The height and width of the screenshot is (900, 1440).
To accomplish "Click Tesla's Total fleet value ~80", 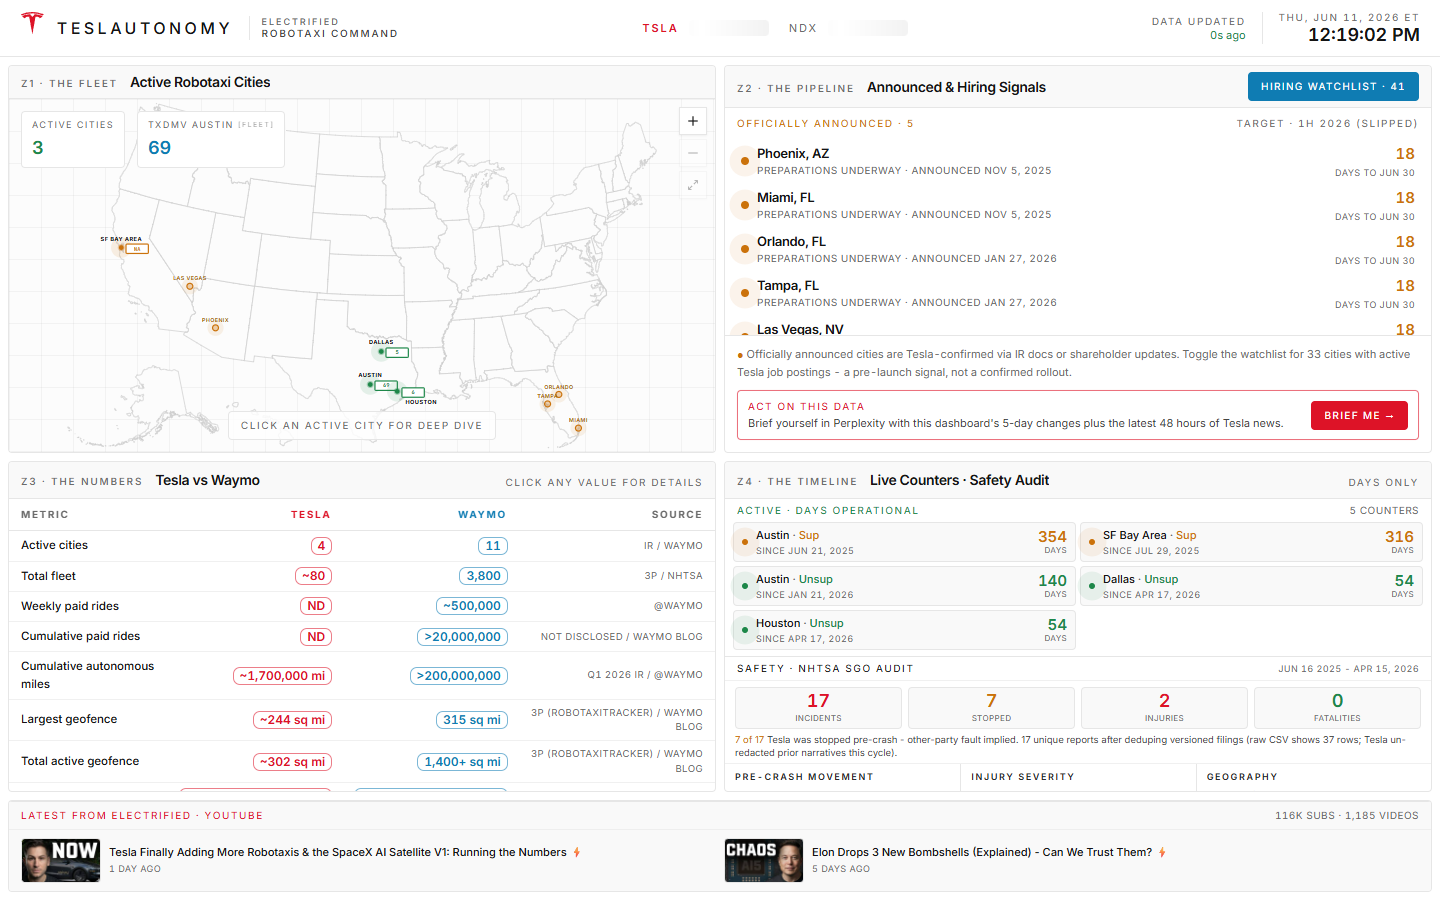I will [x=314, y=576].
